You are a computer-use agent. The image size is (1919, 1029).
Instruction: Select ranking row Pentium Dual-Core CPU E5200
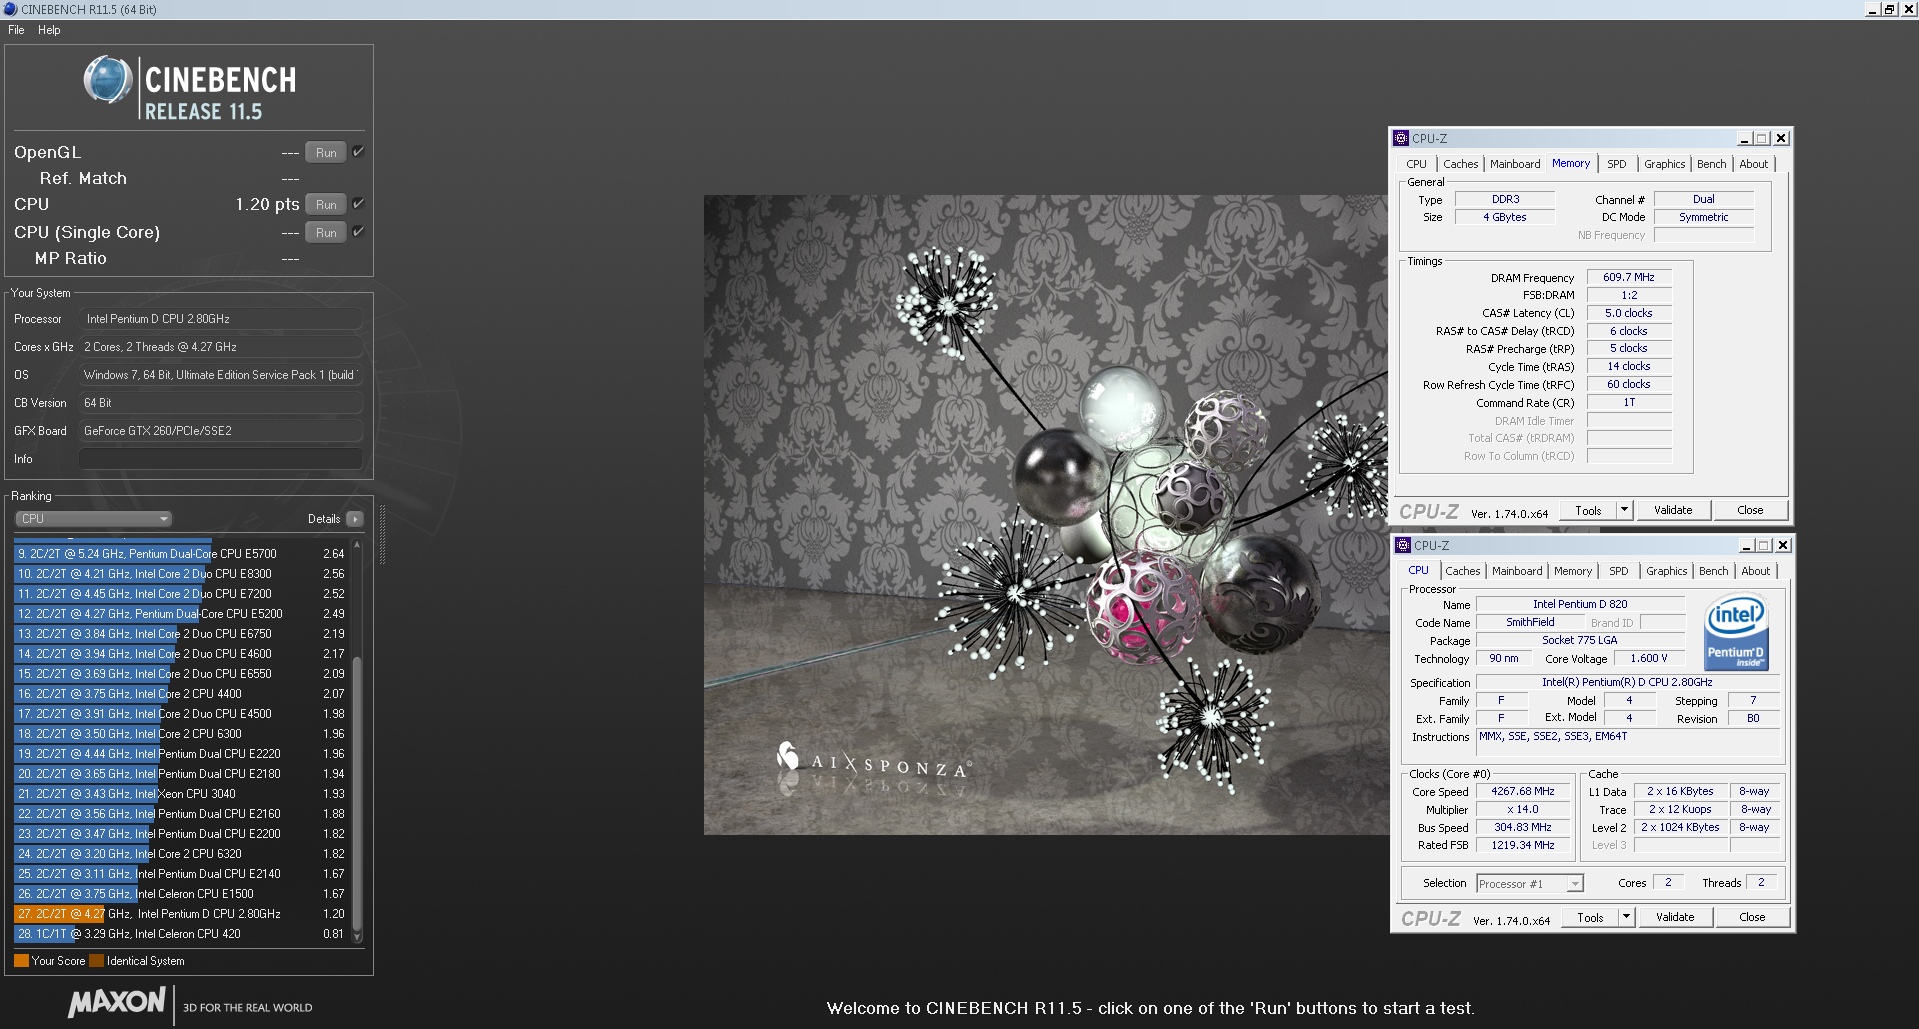[180, 614]
